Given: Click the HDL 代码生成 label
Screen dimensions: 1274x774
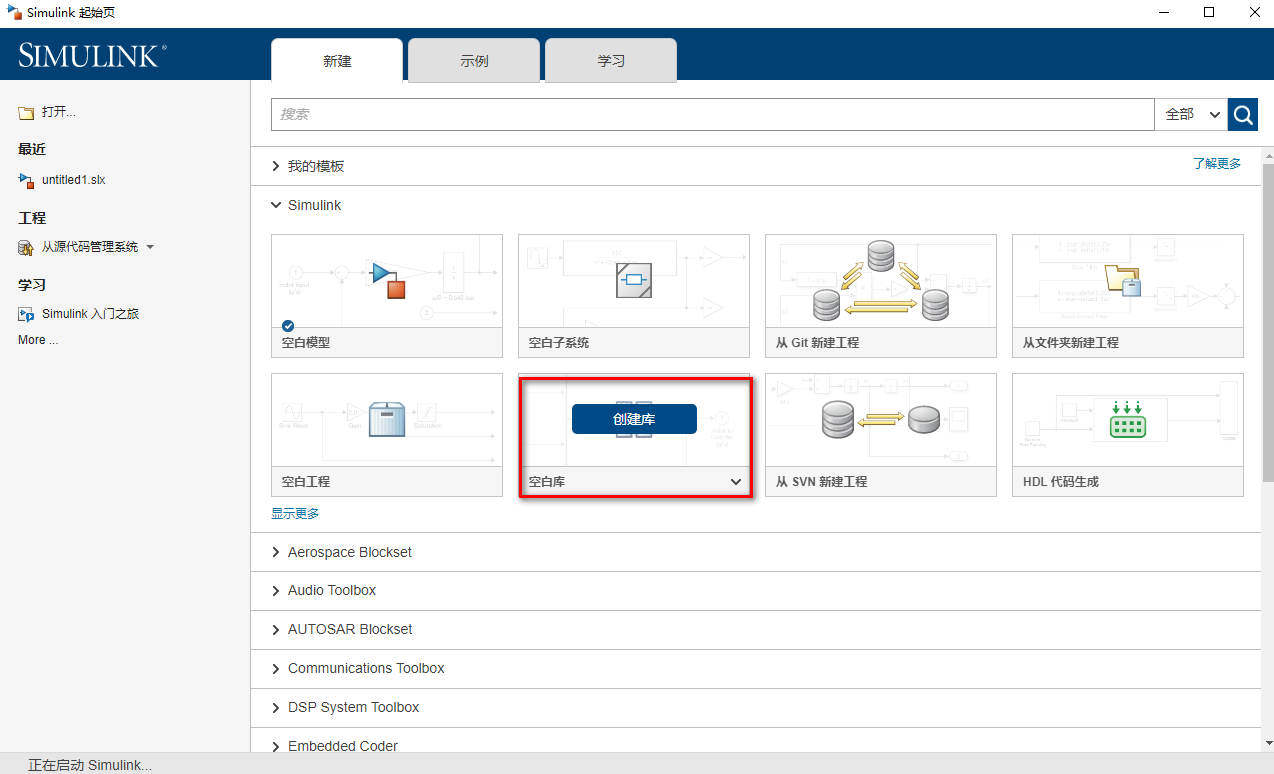Looking at the screenshot, I should coord(1061,482).
